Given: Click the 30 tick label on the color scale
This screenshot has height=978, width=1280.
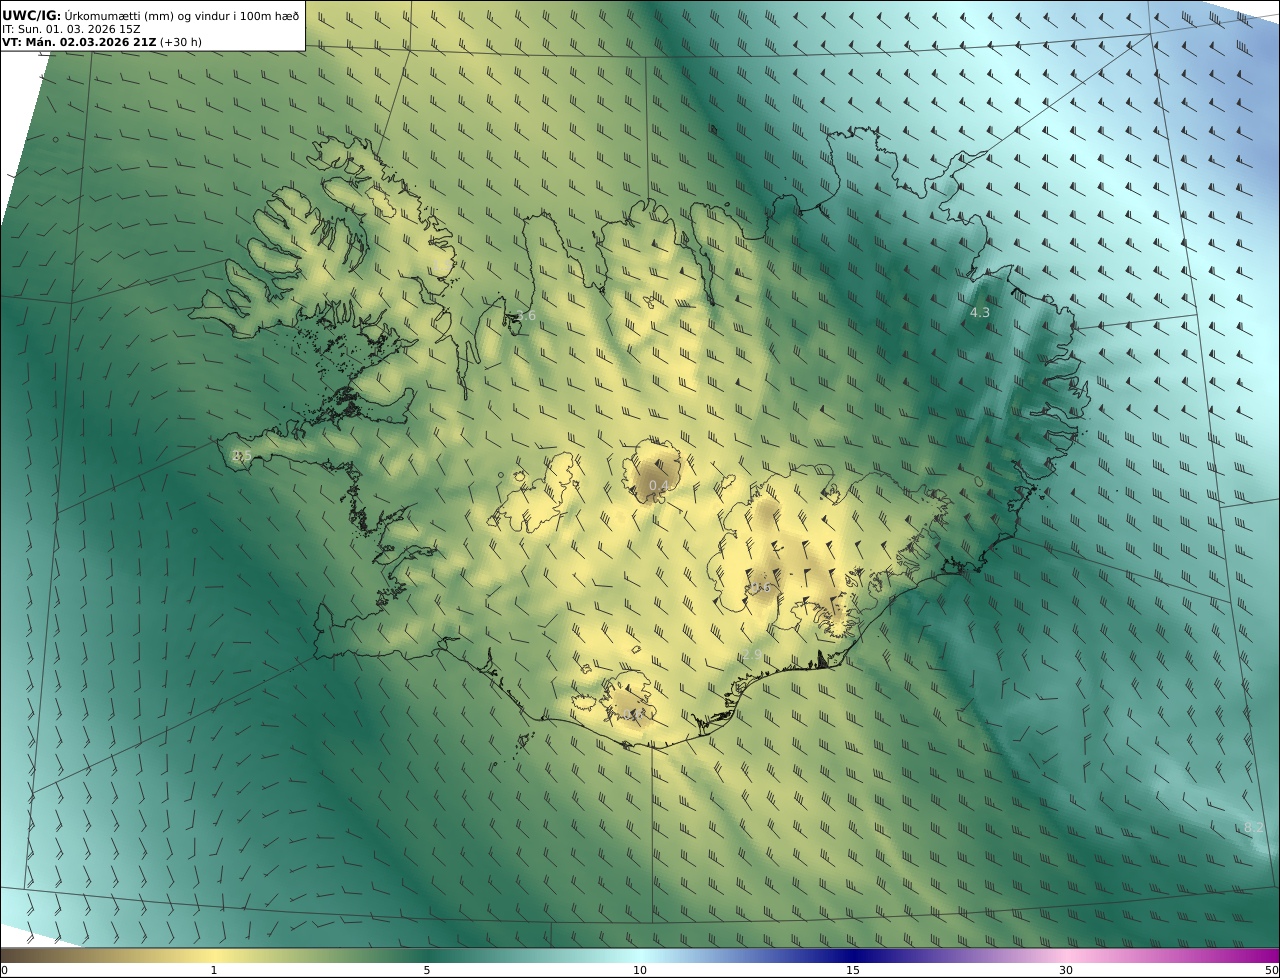Looking at the screenshot, I should click(1066, 970).
